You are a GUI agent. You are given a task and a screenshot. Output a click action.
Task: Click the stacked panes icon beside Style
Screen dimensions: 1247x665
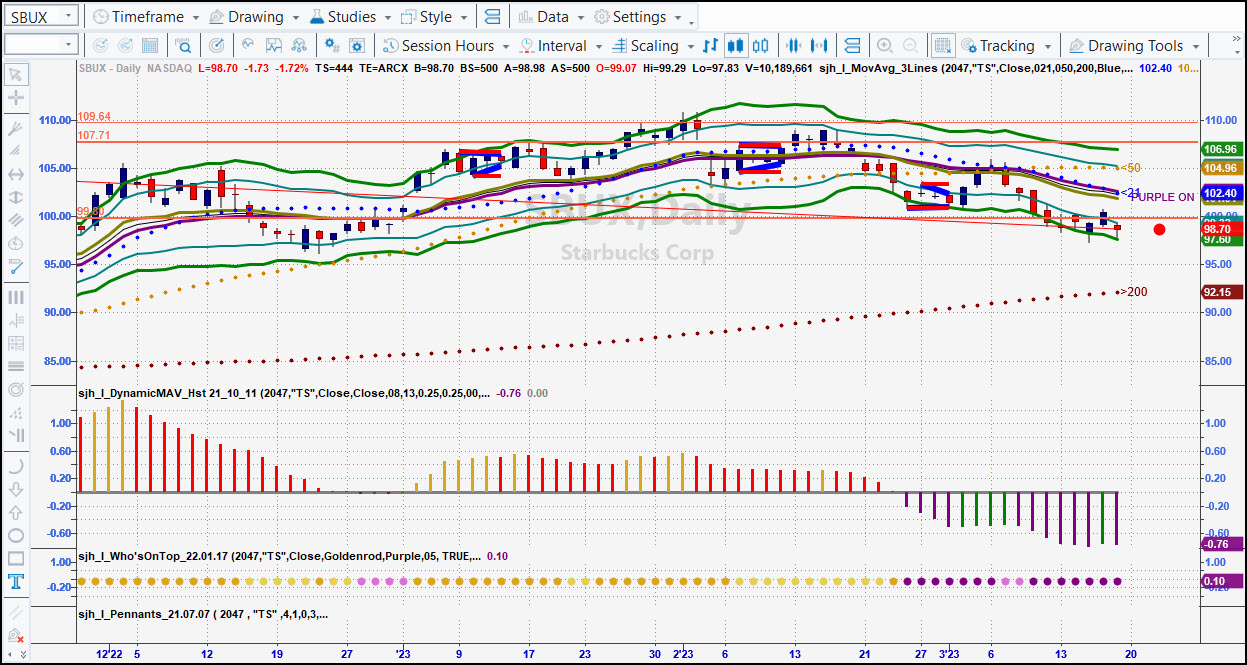(x=491, y=17)
